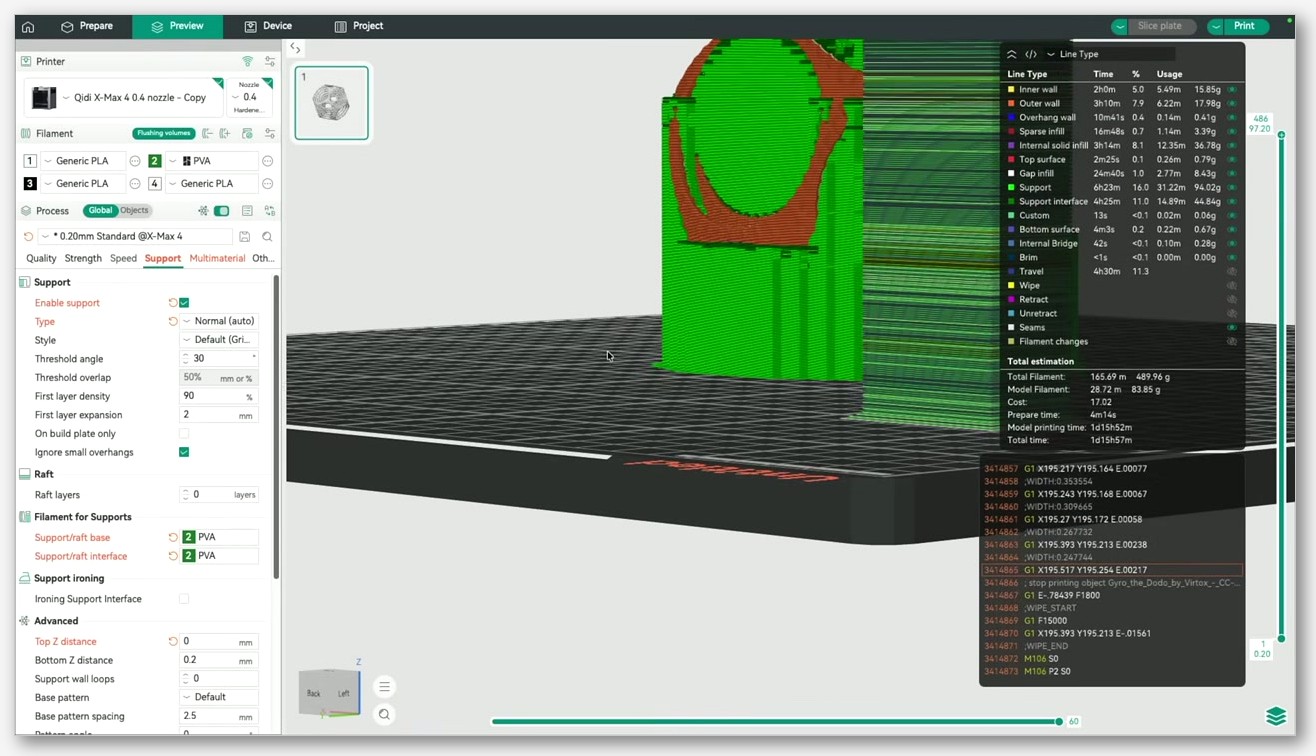The image size is (1316, 756).
Task: Open options for filament 2 PVA
Action: [x=267, y=161]
